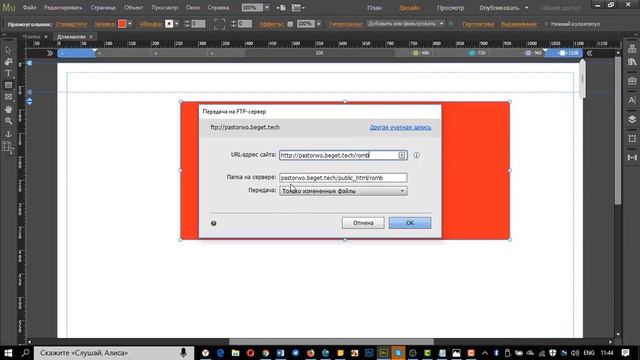Screen dimensions: 640x360
Task: Select the Hand tool
Action: [x=8, y=109]
